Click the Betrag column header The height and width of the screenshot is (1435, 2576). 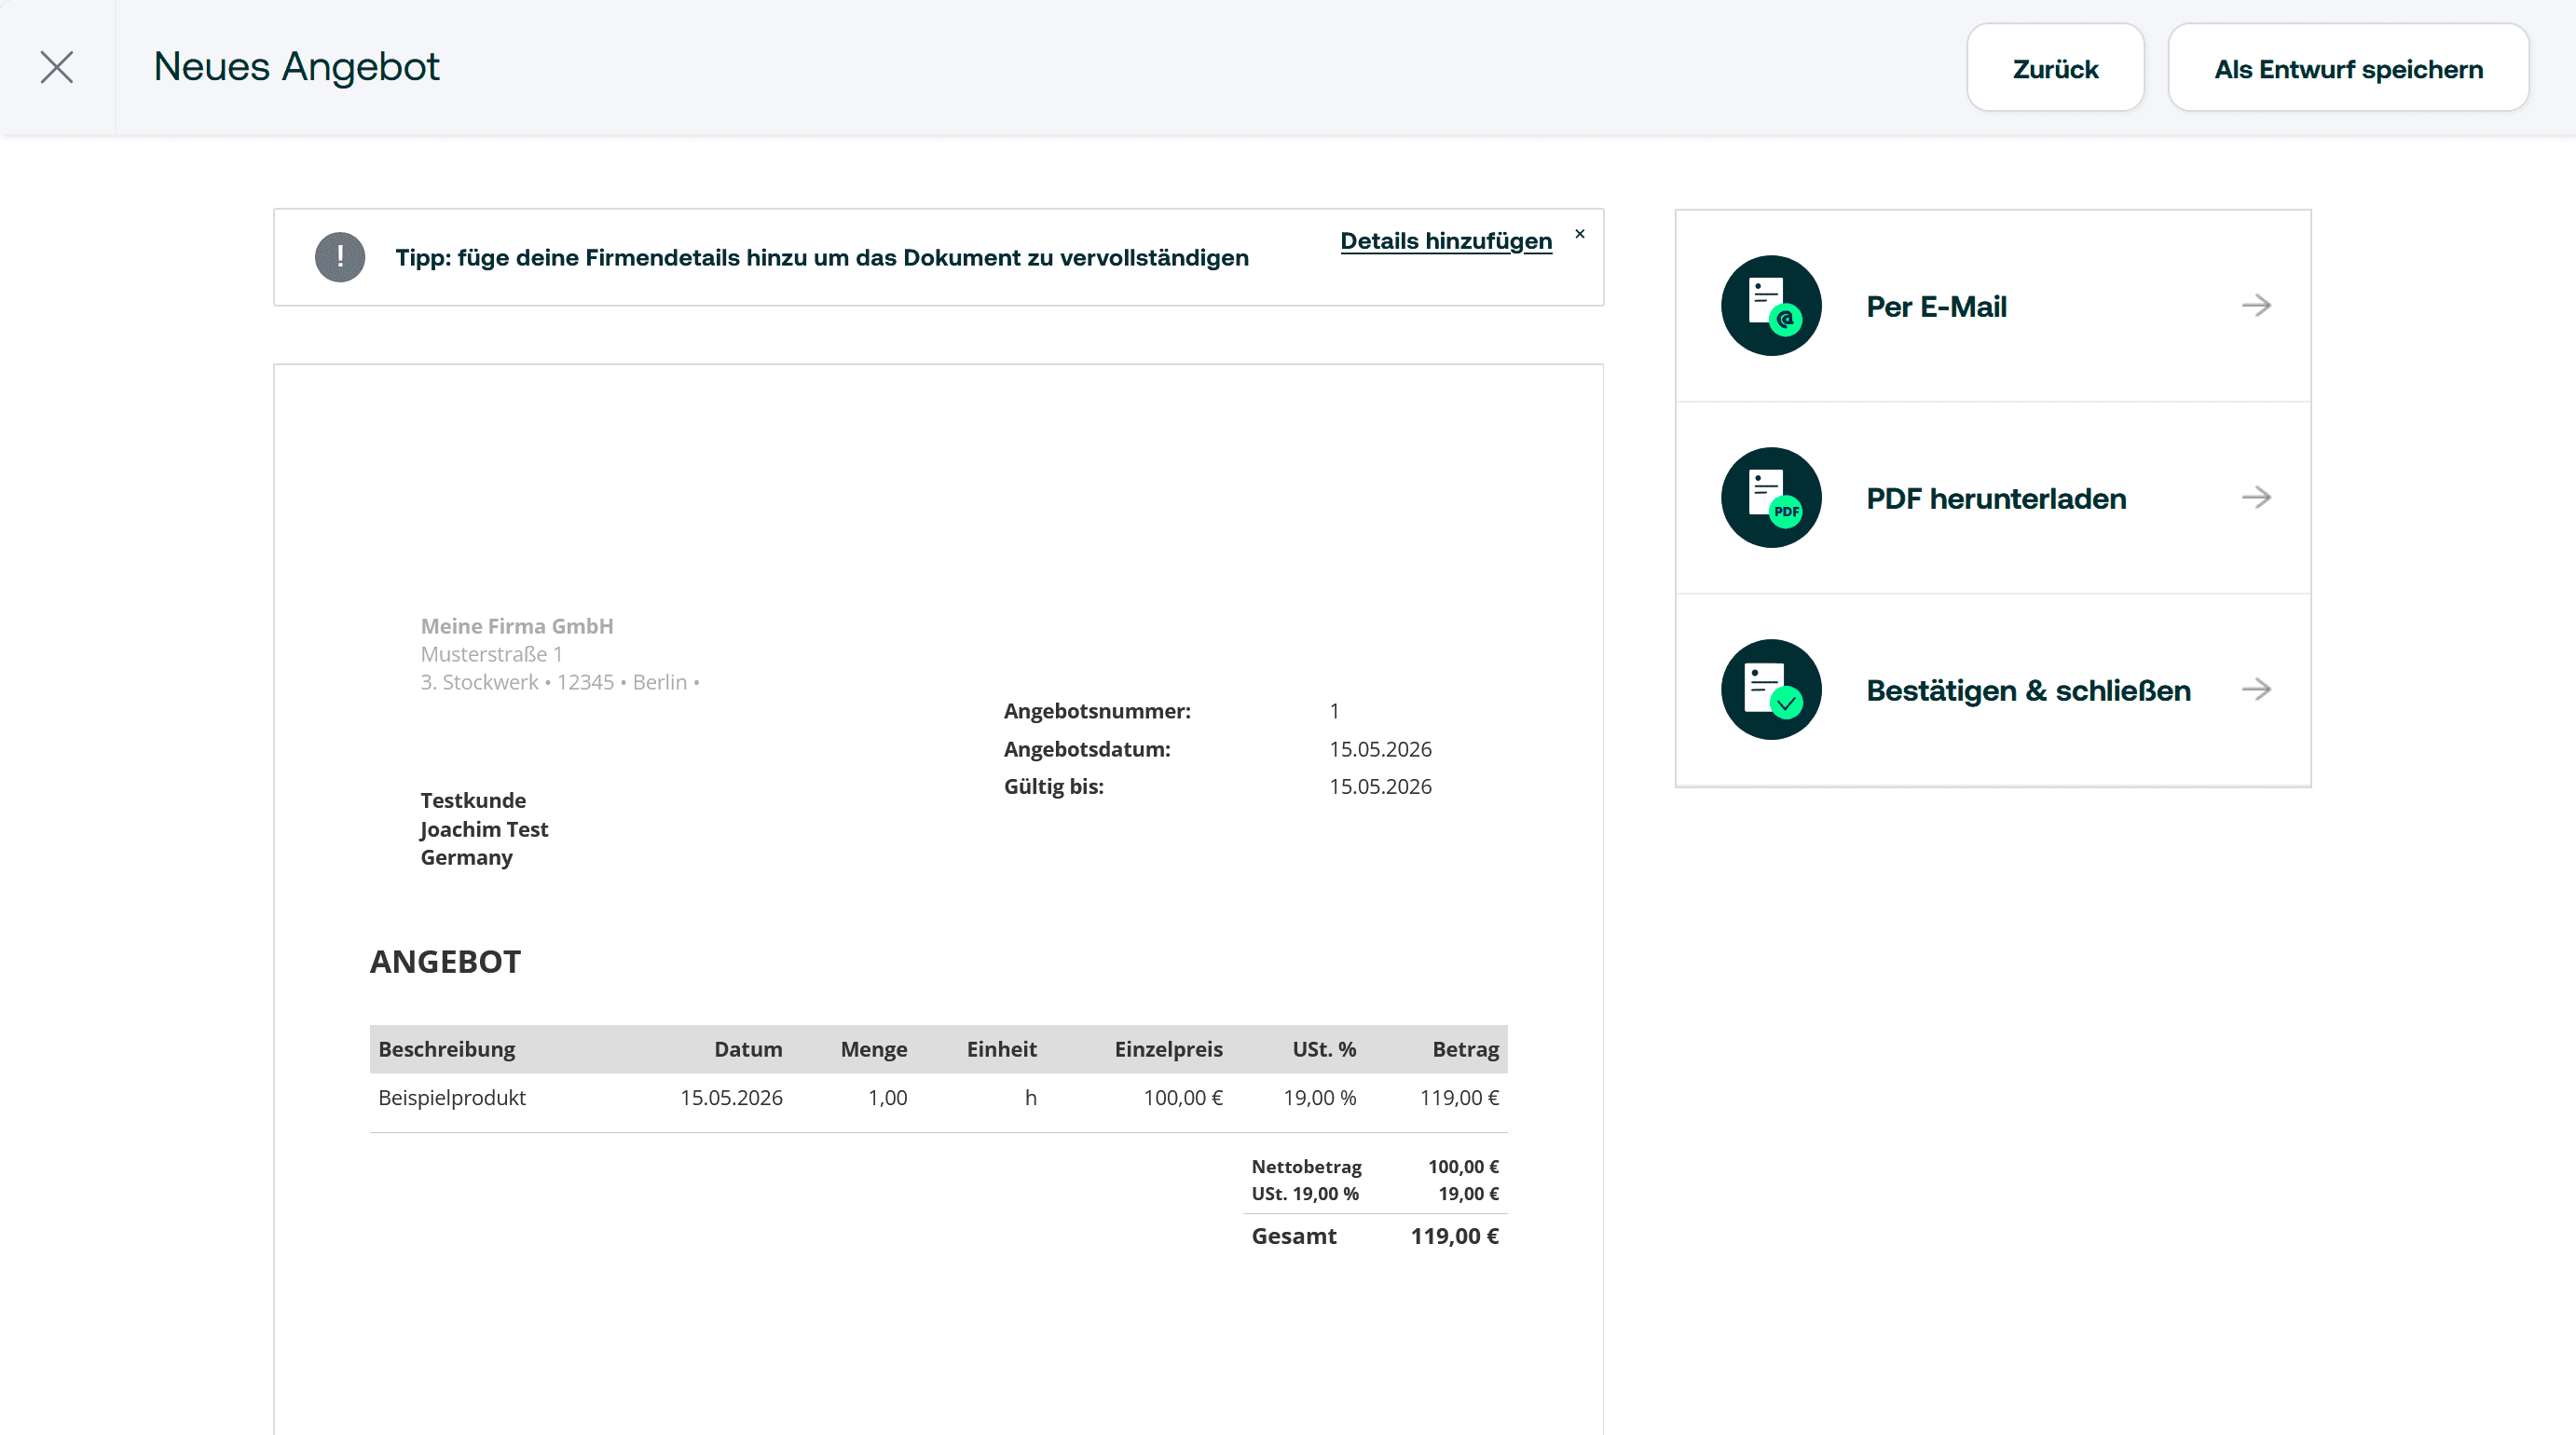(1465, 1049)
